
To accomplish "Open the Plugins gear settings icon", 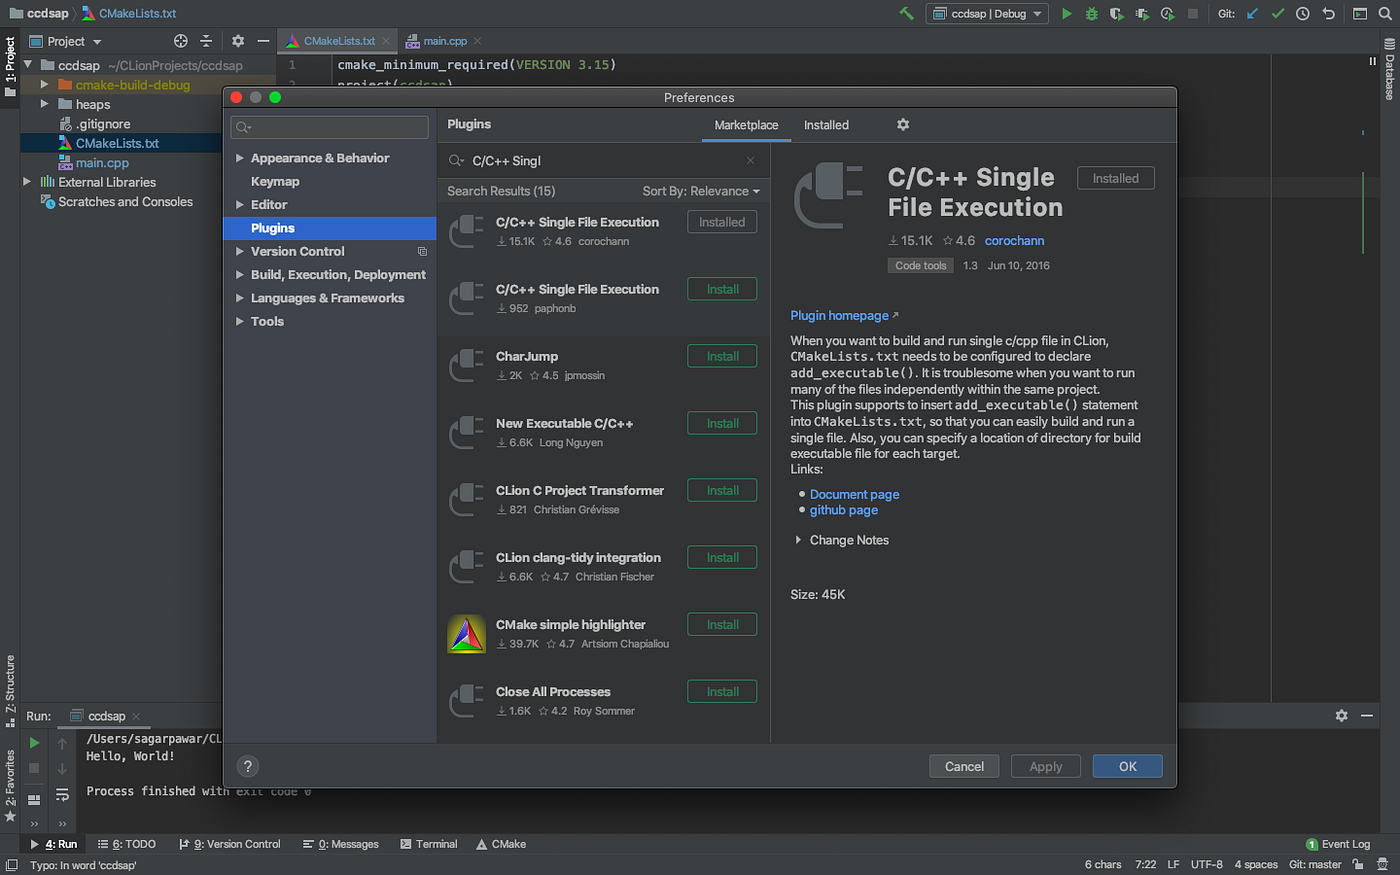I will 903,124.
